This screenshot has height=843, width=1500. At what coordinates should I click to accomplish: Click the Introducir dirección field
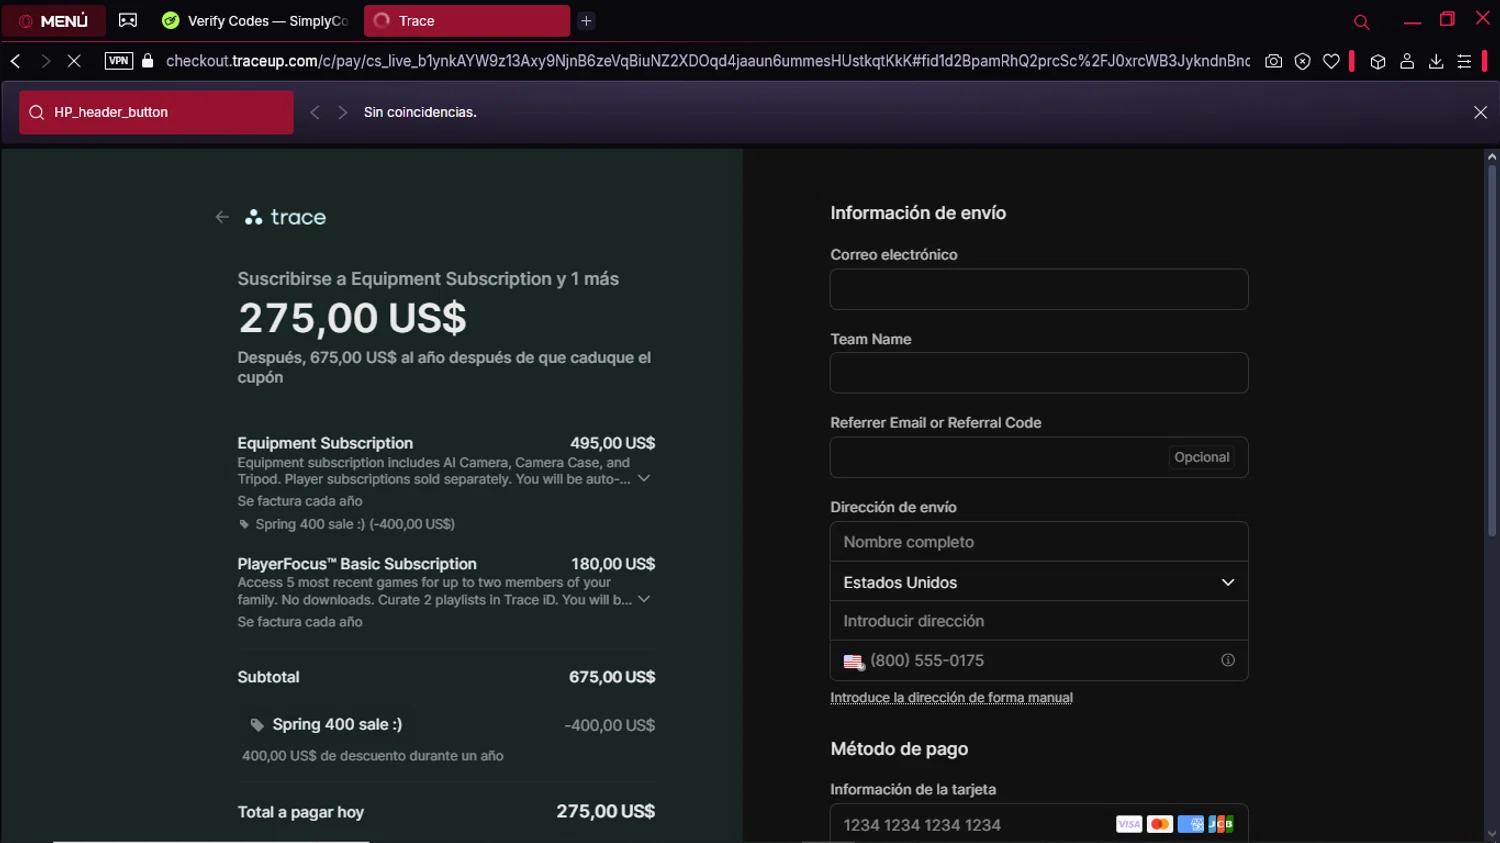(1039, 621)
